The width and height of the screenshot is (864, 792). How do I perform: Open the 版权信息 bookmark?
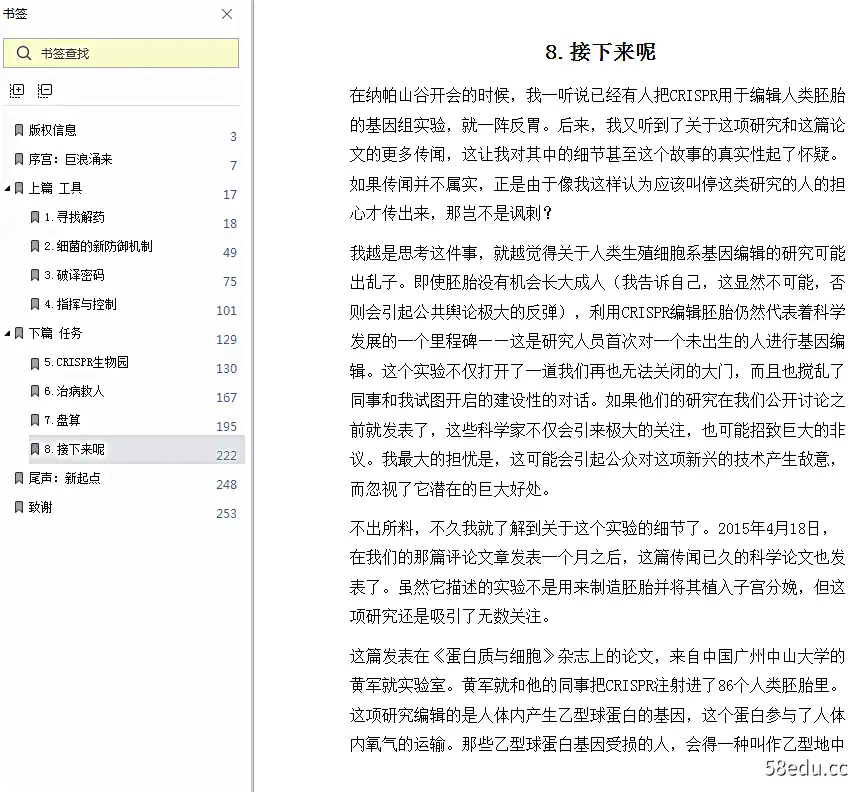pyautogui.click(x=52, y=130)
